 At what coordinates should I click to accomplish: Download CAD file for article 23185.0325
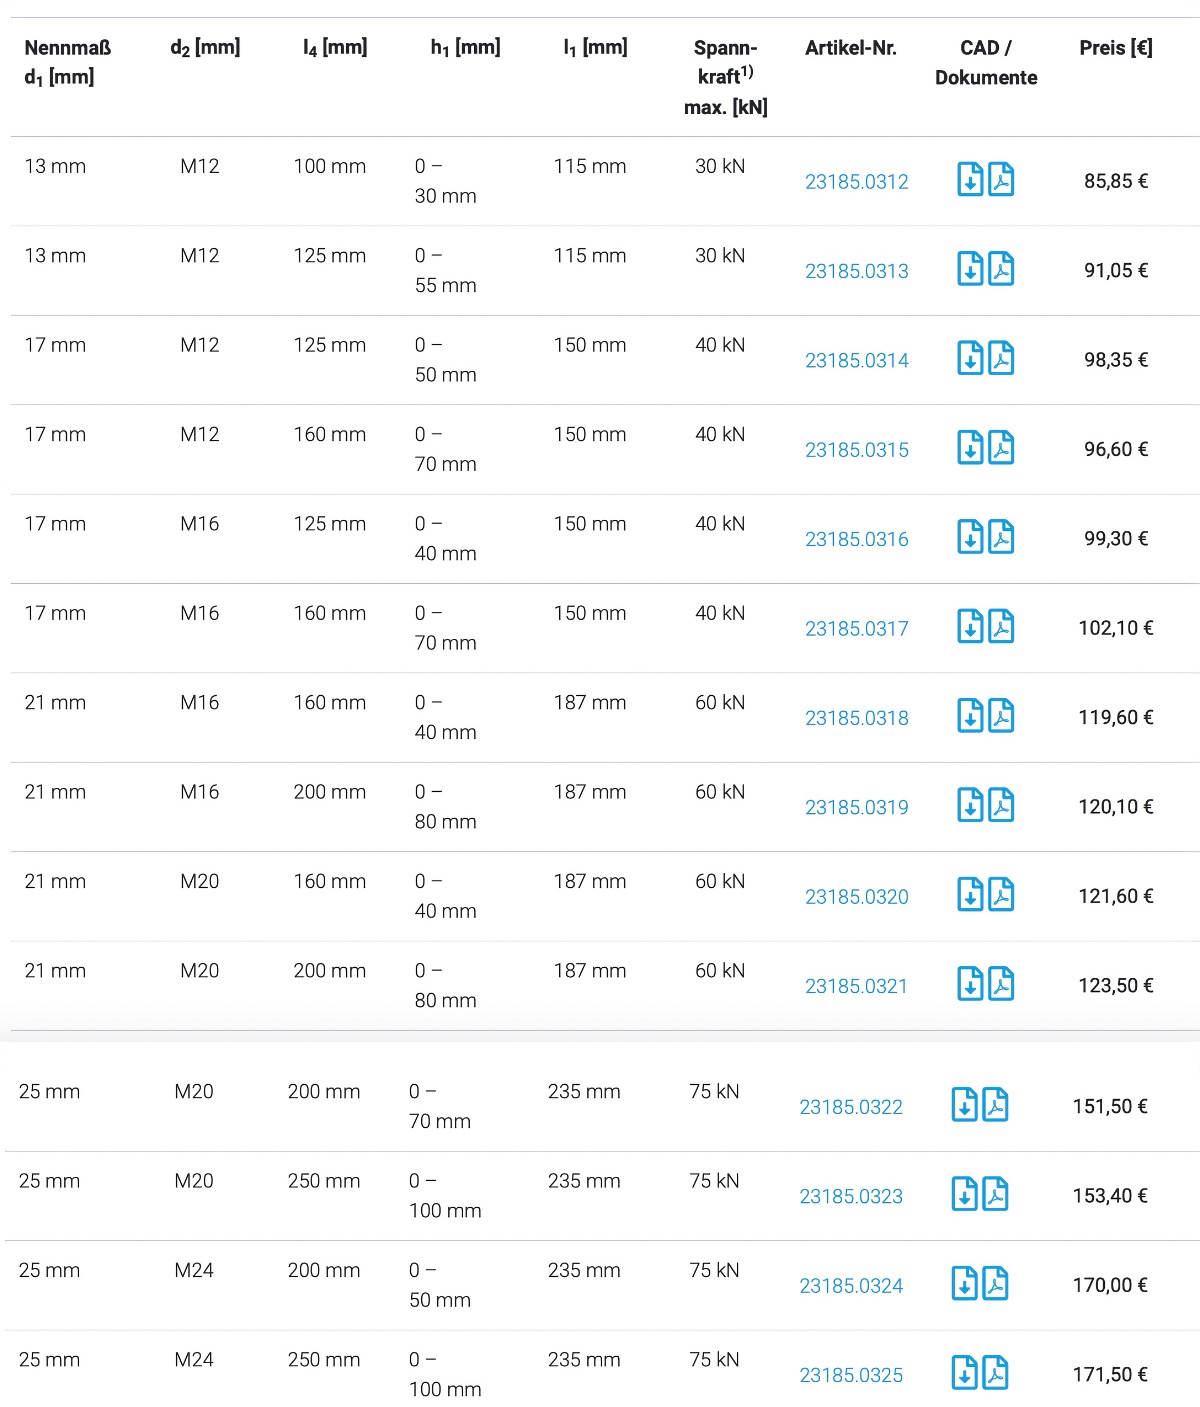(964, 1373)
